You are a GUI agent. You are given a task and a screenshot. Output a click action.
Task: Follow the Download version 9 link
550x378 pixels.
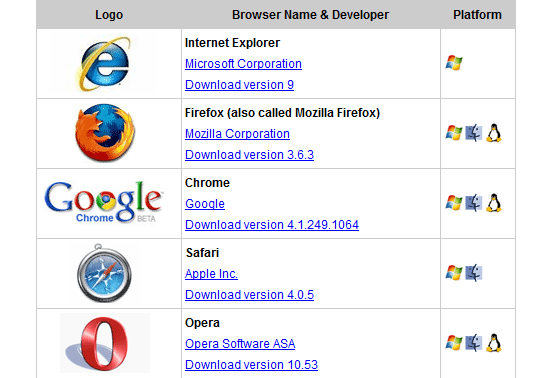point(239,85)
